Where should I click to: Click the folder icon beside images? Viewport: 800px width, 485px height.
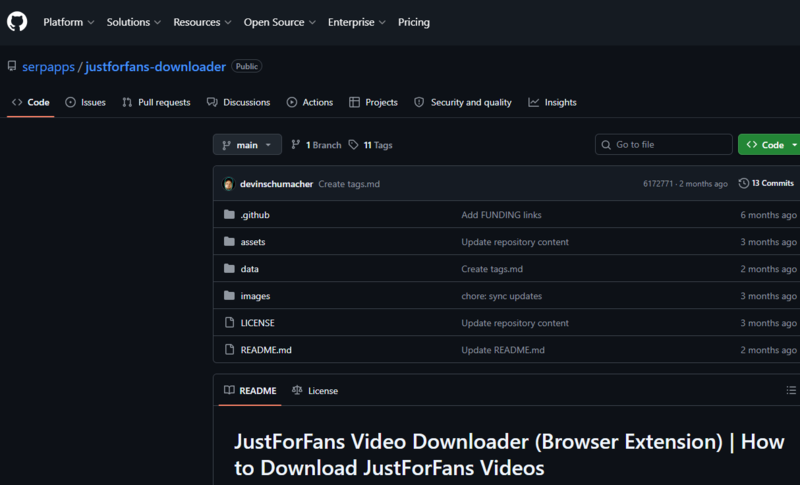tap(229, 296)
